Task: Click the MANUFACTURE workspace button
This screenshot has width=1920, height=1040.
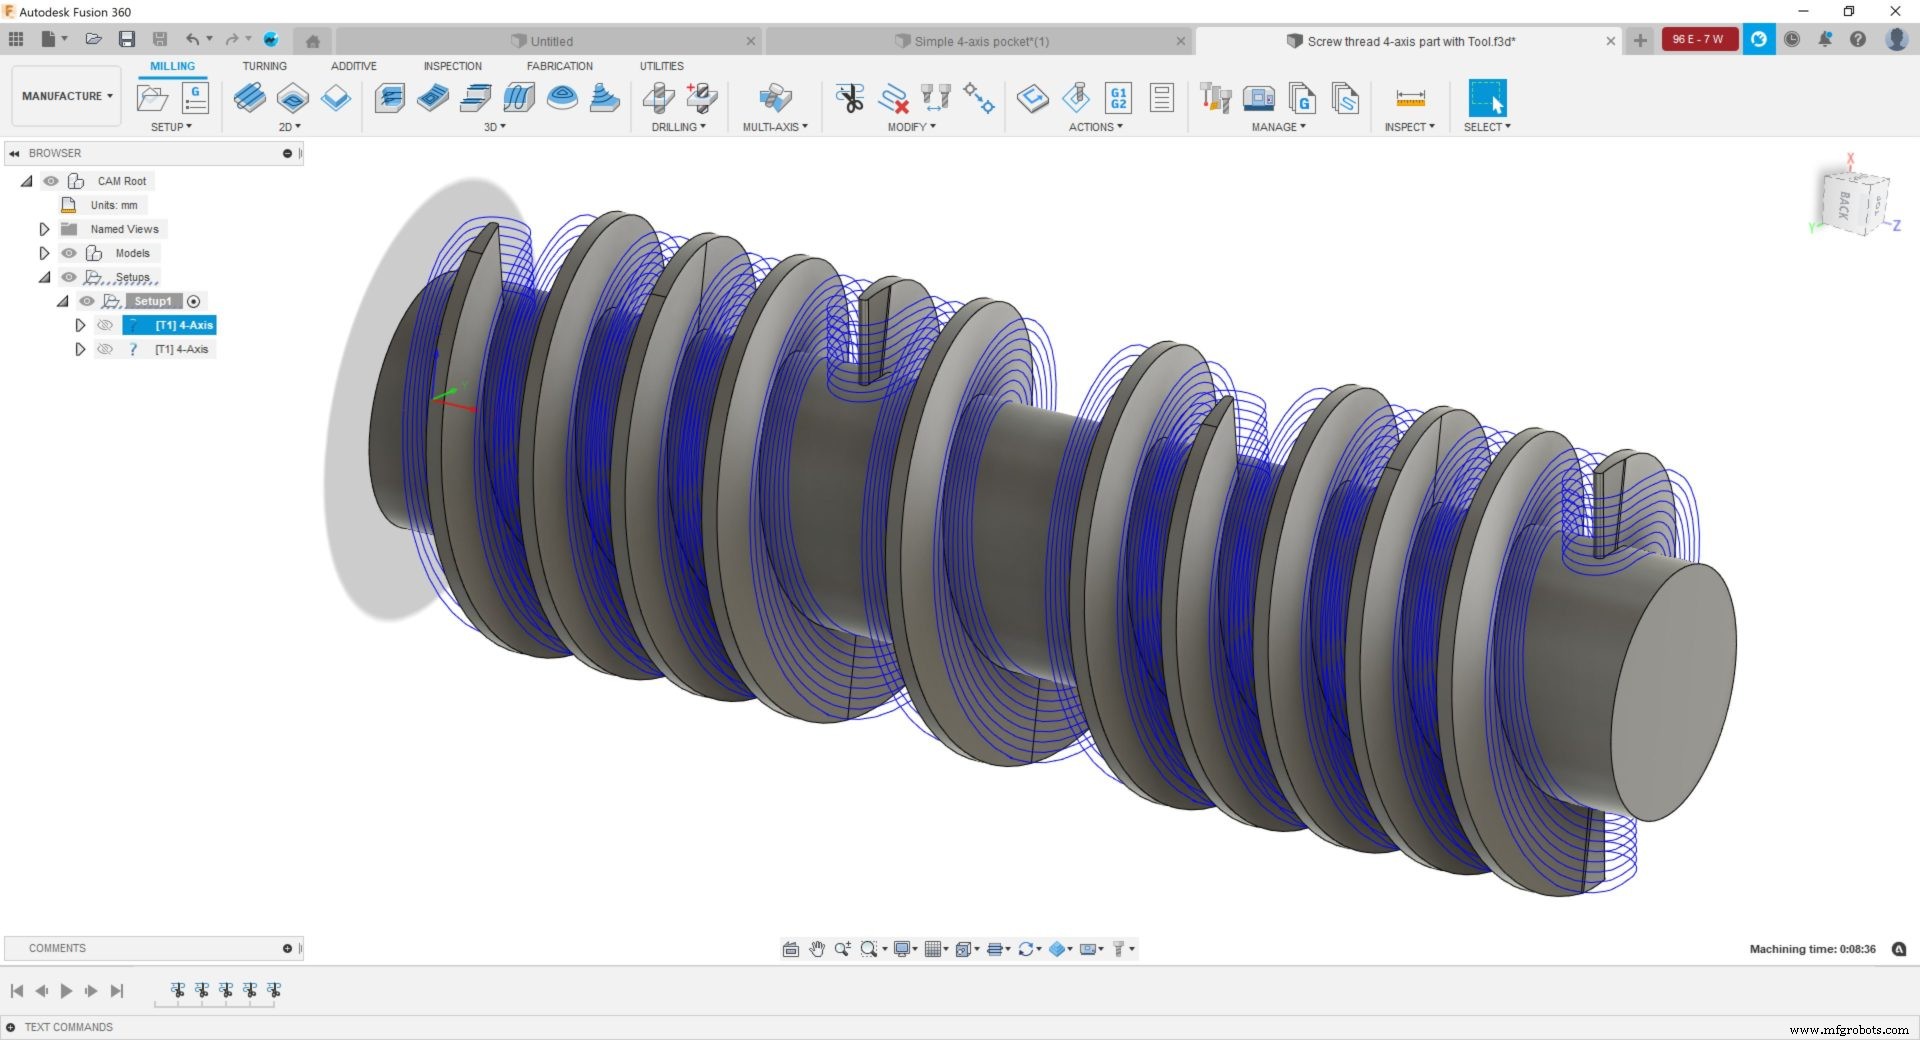Action: [64, 96]
